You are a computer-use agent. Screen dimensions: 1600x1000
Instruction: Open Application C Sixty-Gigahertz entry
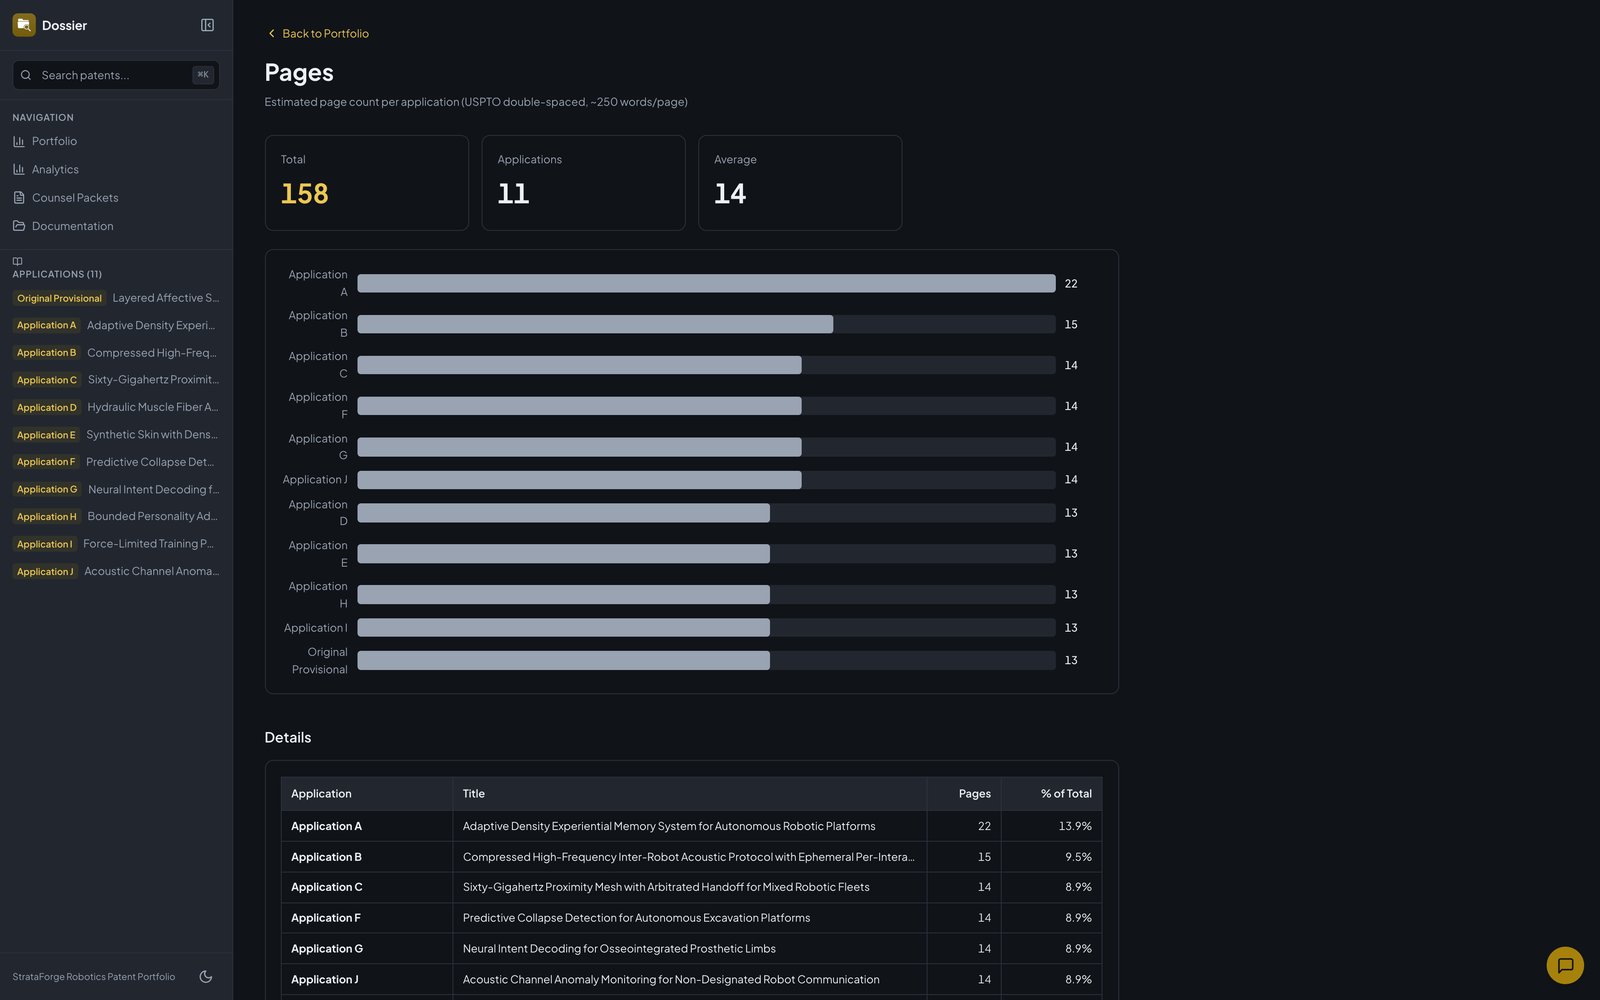pyautogui.click(x=116, y=380)
